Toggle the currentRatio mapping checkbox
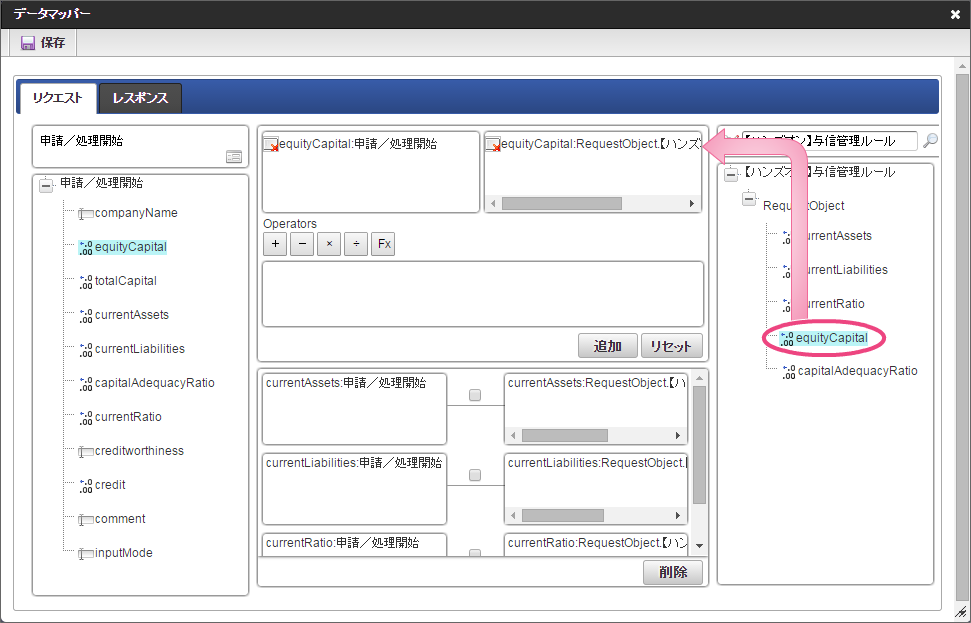 click(x=475, y=553)
